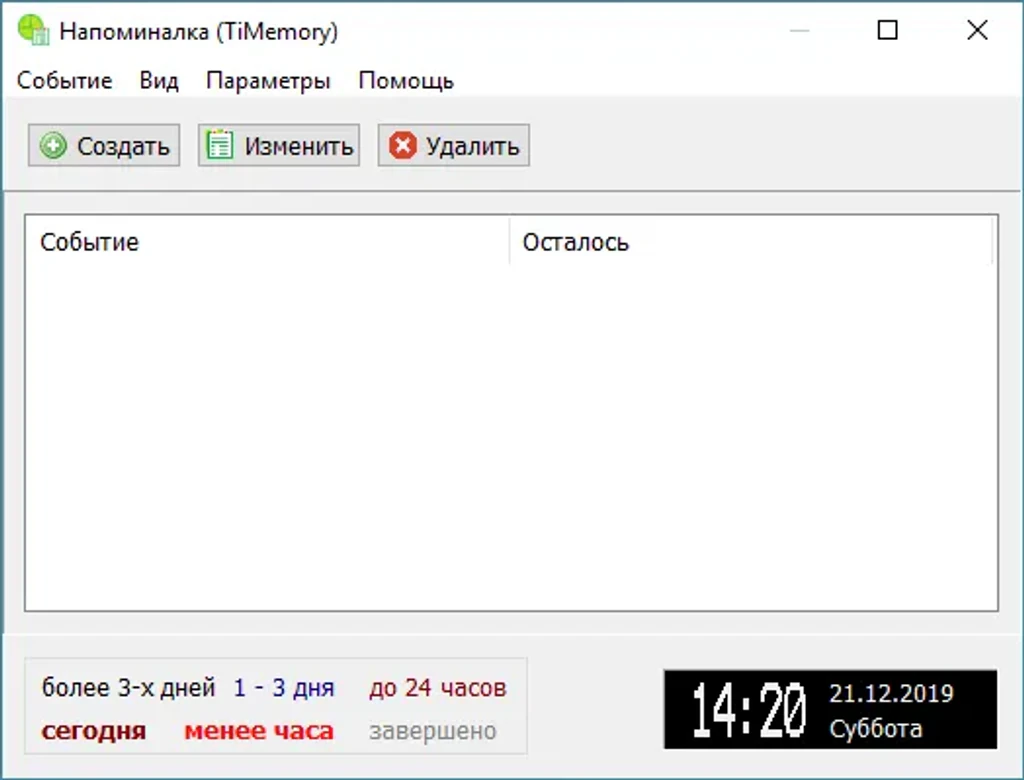Image resolution: width=1024 pixels, height=780 pixels.
Task: Click the 14:20 clock display
Action: point(749,710)
